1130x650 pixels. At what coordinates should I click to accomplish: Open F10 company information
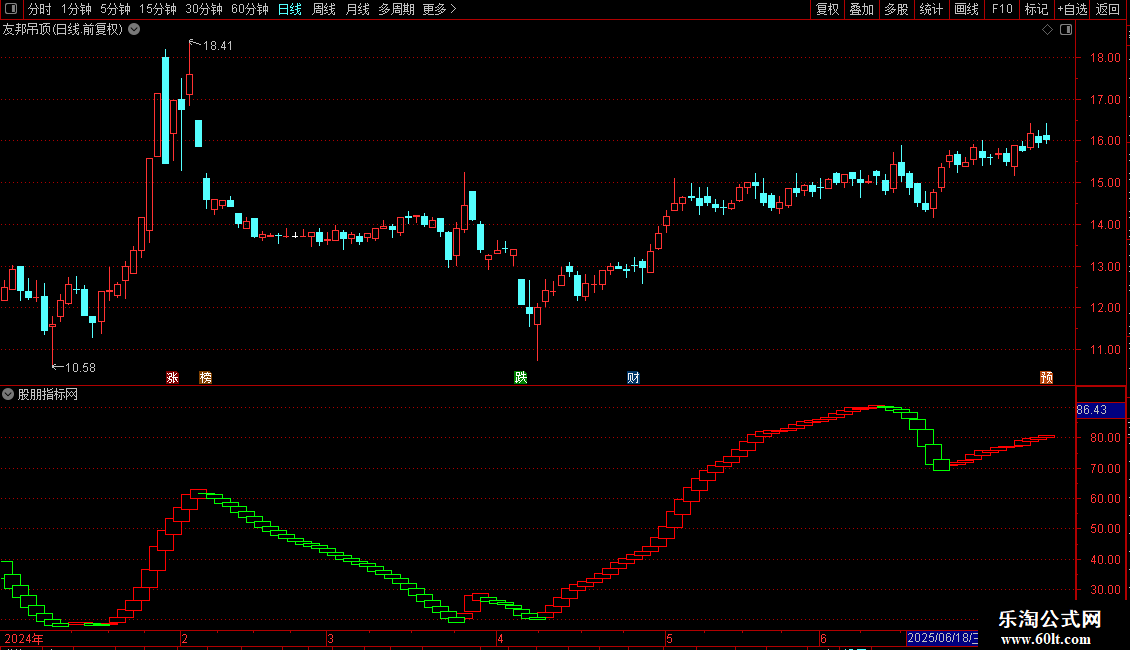click(x=1002, y=9)
